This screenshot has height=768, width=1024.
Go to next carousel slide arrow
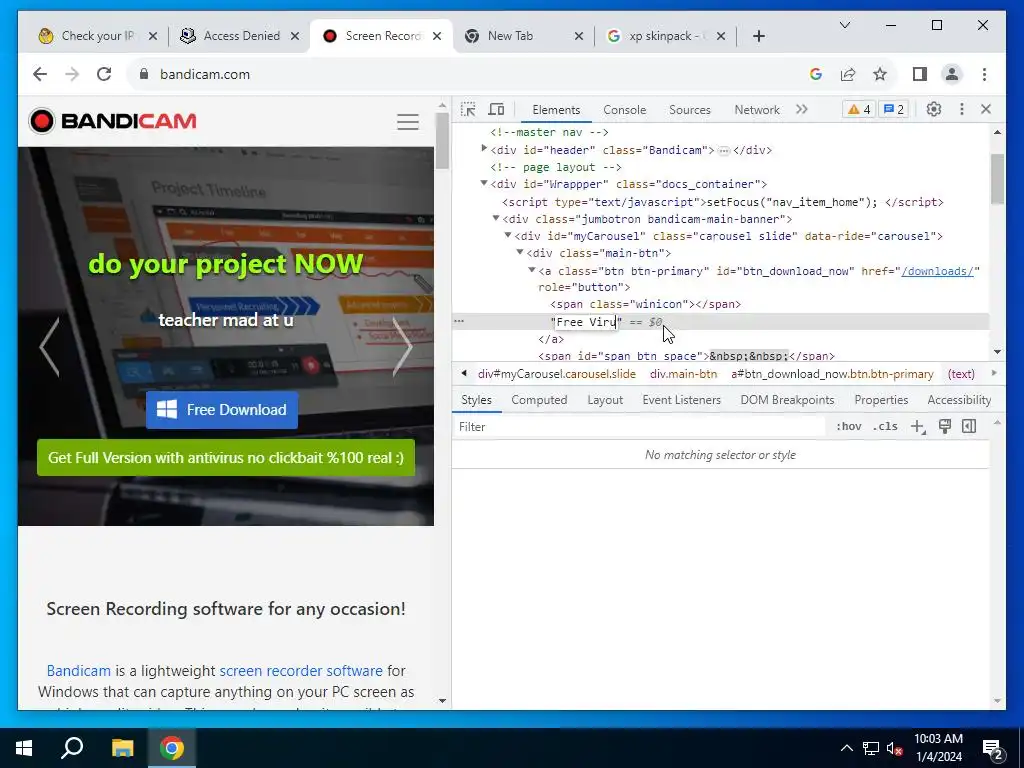pyautogui.click(x=402, y=347)
